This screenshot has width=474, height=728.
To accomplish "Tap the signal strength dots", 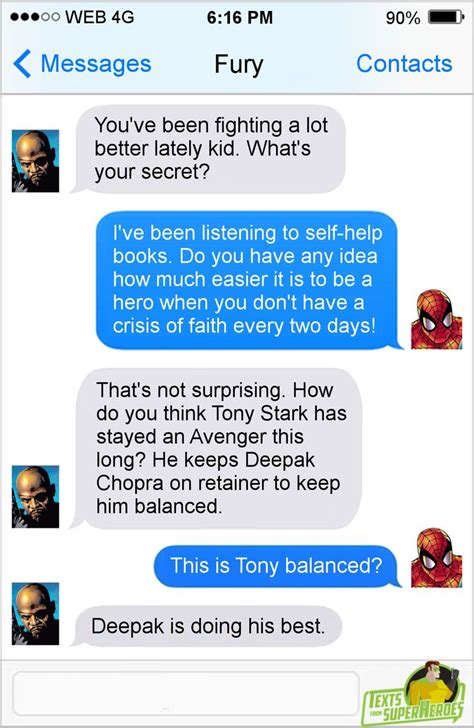I will [35, 17].
